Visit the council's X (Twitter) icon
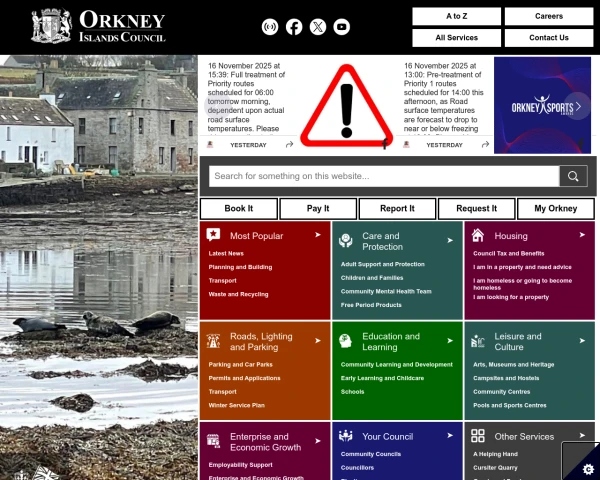Viewport: 600px width, 480px height. pos(318,27)
